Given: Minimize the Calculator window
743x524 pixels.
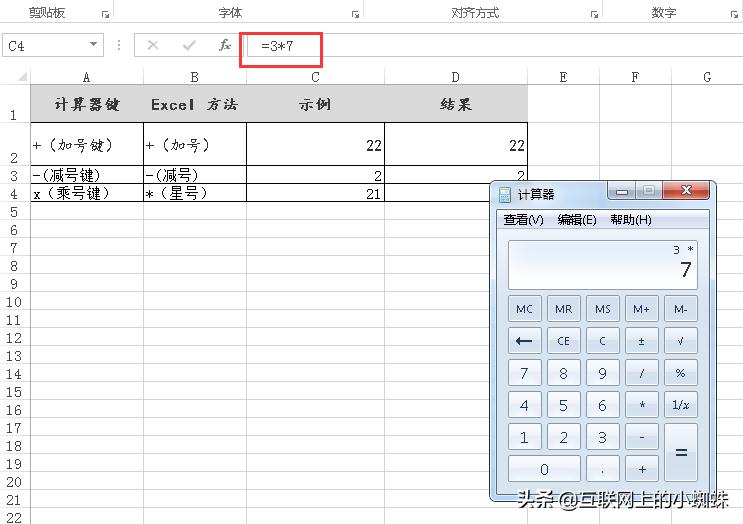Looking at the screenshot, I should tap(622, 191).
